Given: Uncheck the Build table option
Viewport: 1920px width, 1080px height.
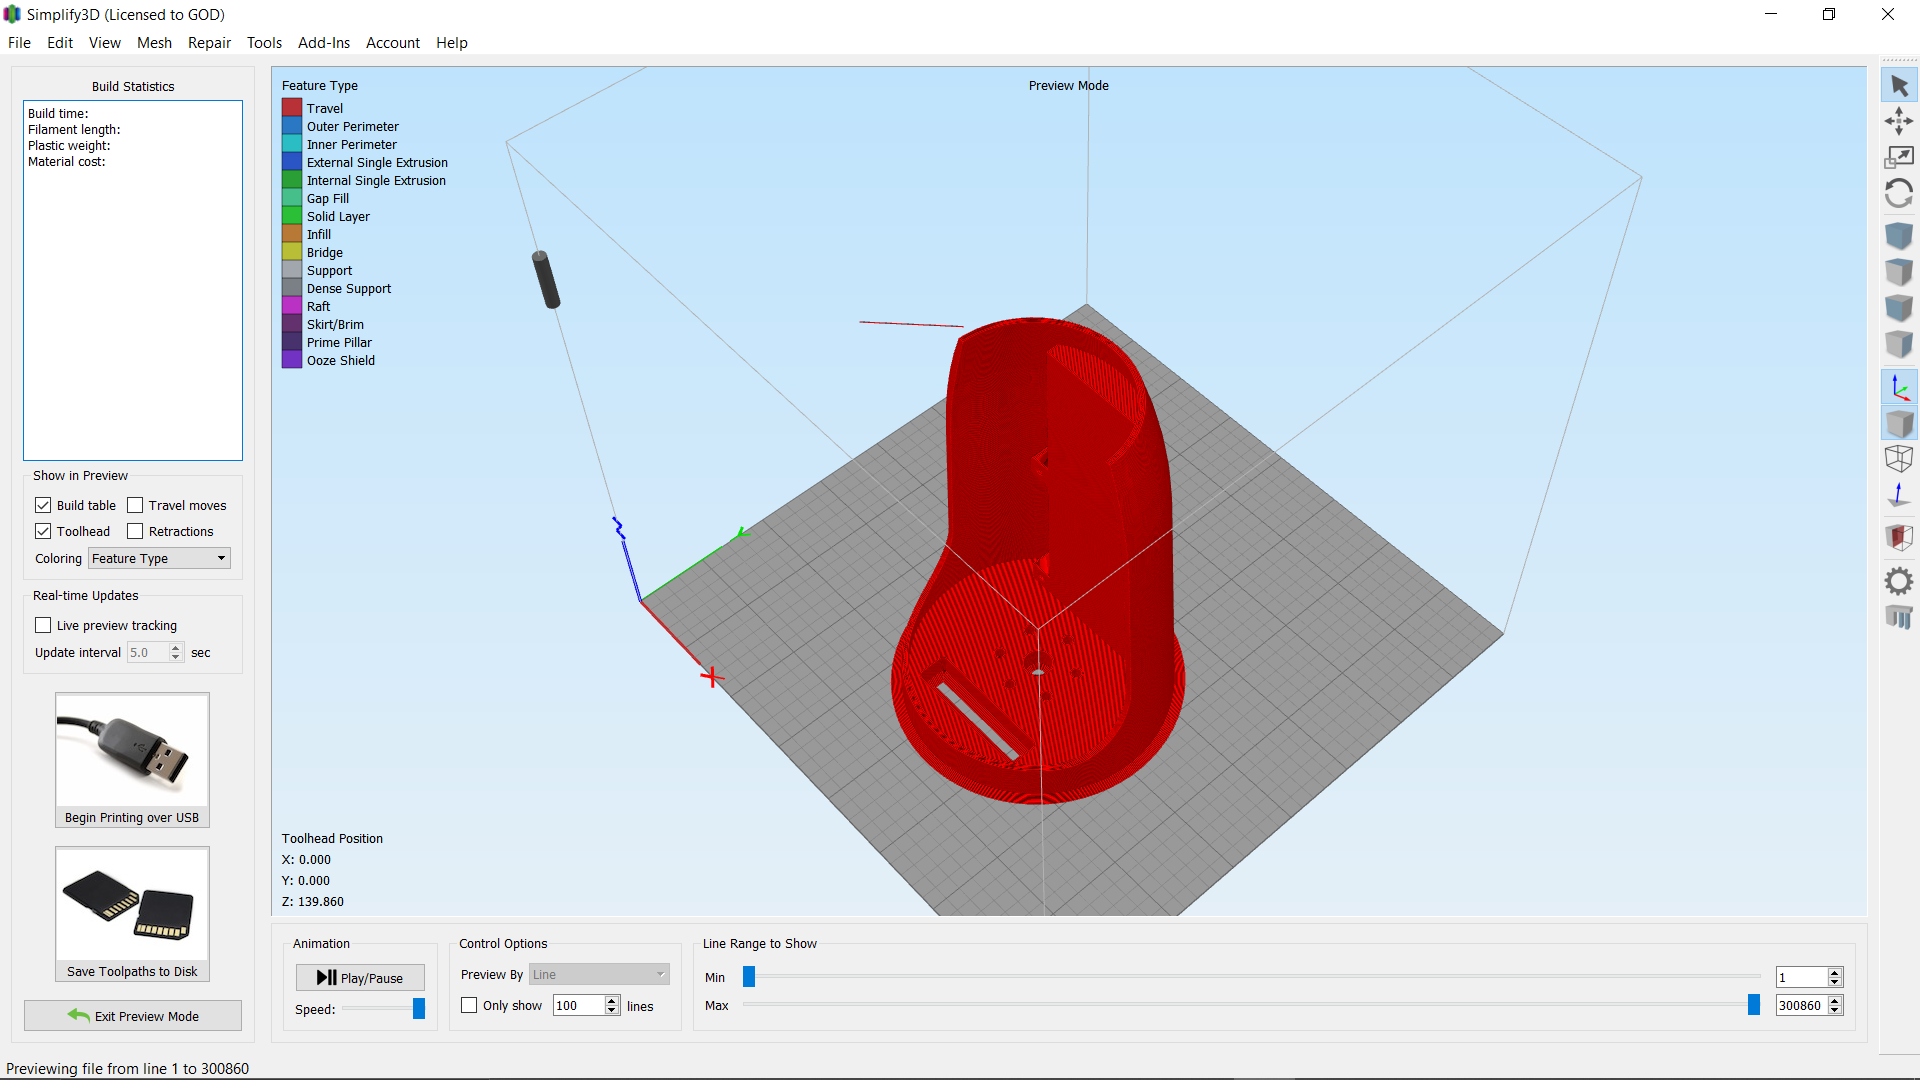Looking at the screenshot, I should 43,505.
